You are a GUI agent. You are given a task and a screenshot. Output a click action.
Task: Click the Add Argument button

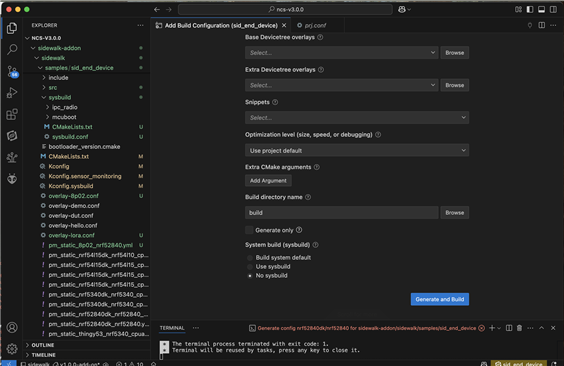[268, 180]
